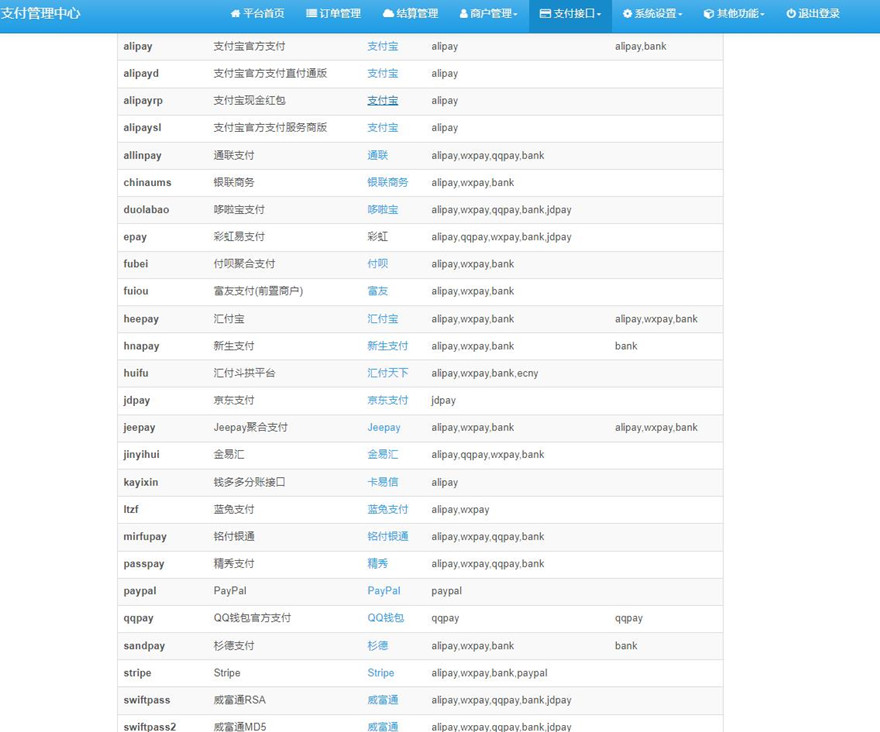This screenshot has width=880, height=732.
Task: Select the jinyihui plugin name
Action: (x=141, y=455)
